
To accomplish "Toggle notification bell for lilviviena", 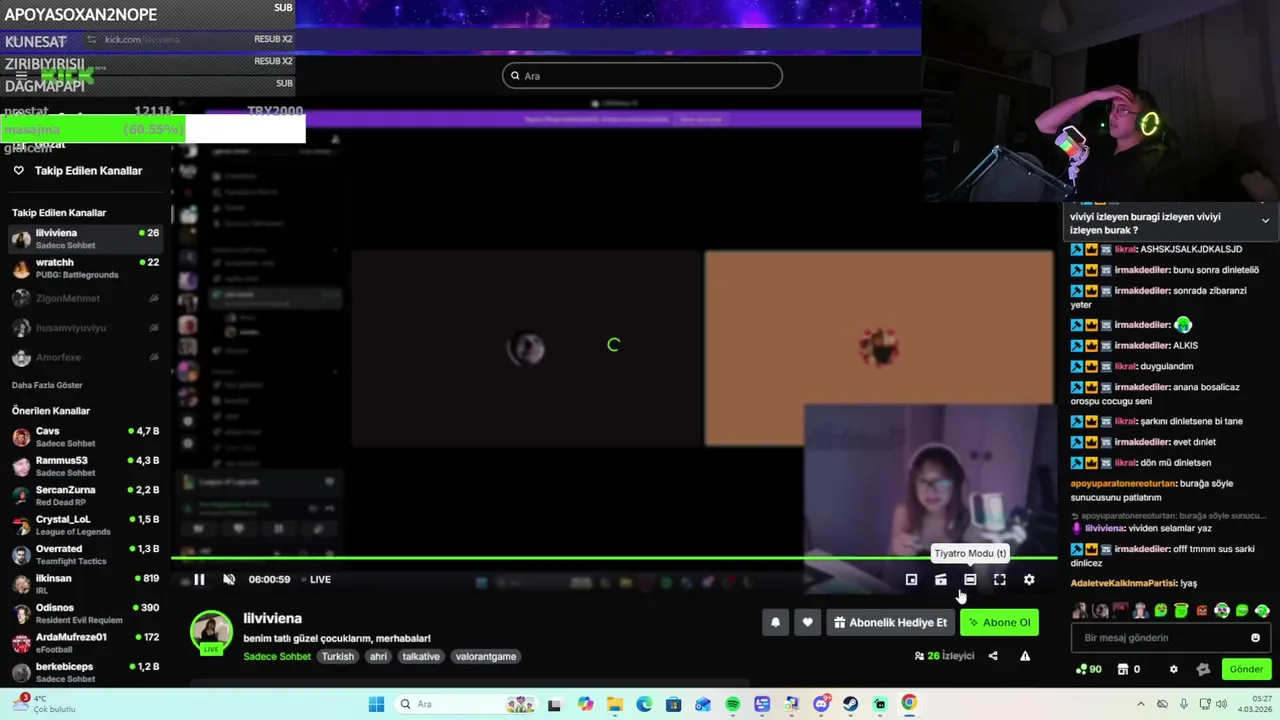I will 775,622.
